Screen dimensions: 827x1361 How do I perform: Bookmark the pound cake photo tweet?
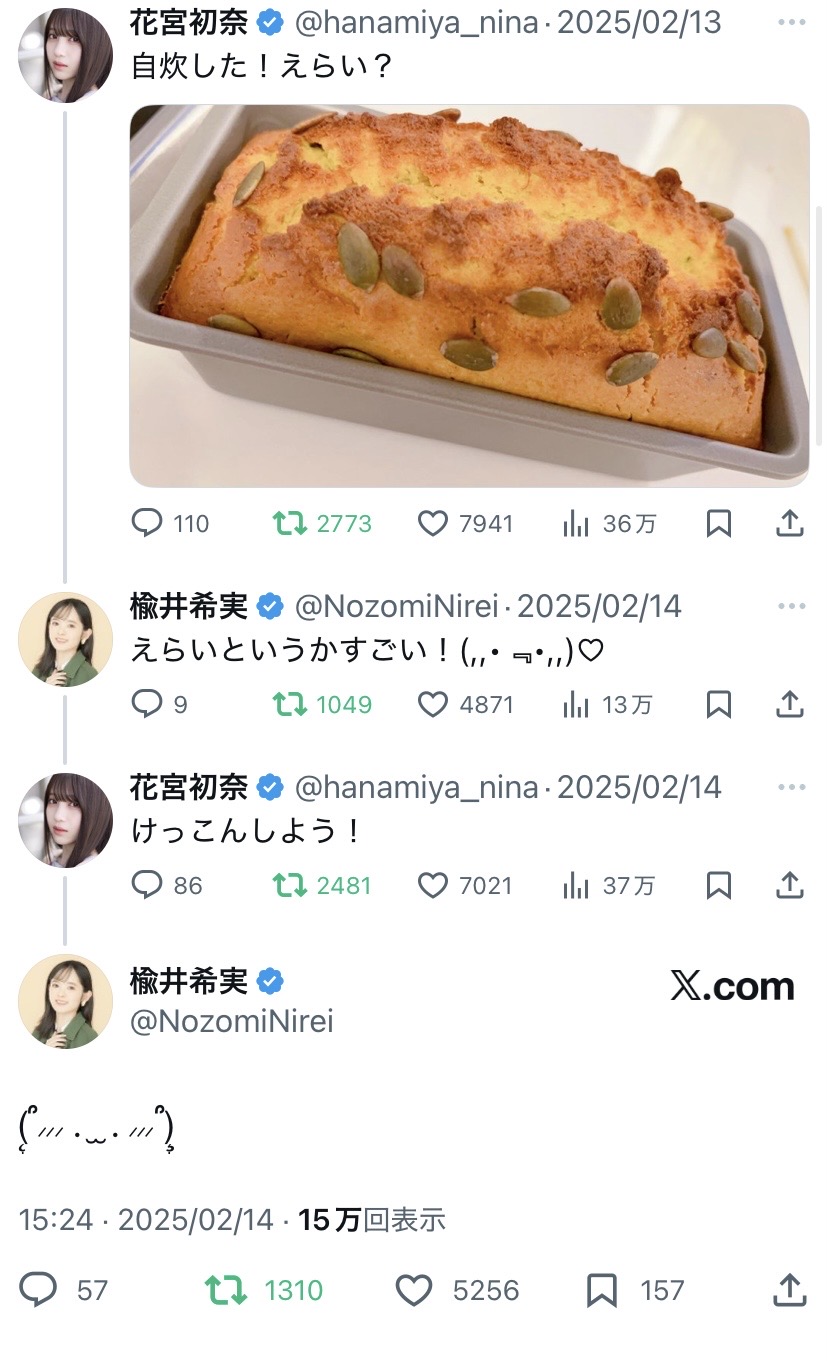pos(718,523)
